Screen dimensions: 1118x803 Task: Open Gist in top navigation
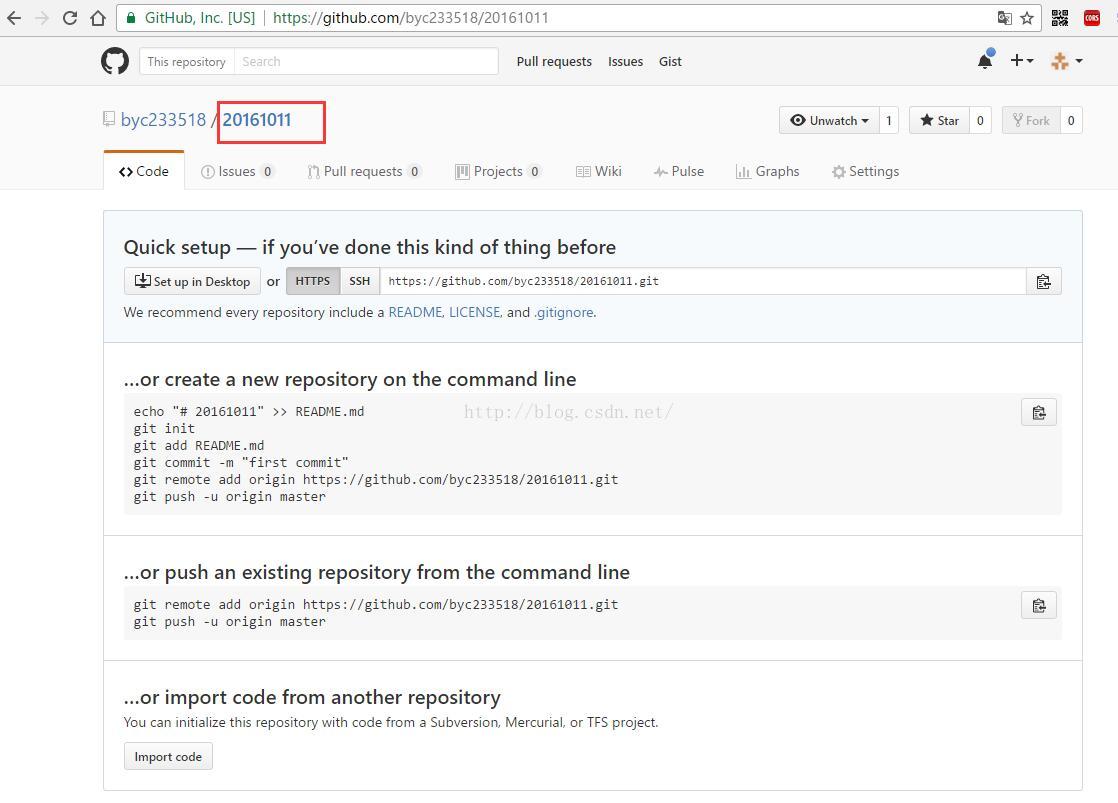coord(670,61)
